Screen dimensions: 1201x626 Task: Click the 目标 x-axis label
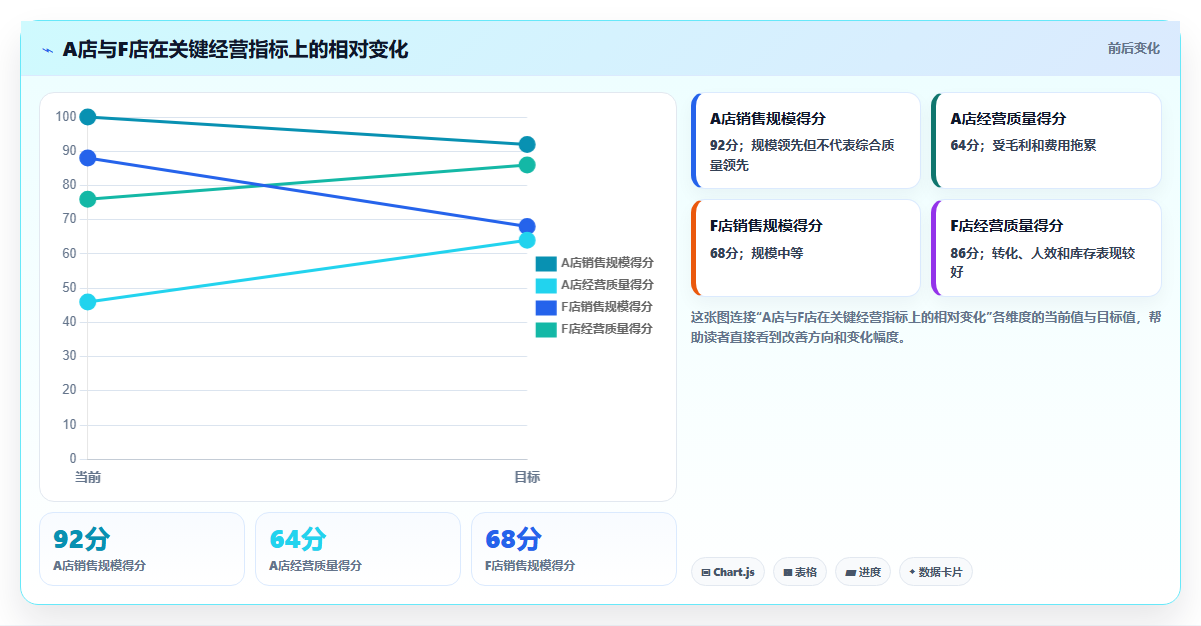tap(527, 477)
